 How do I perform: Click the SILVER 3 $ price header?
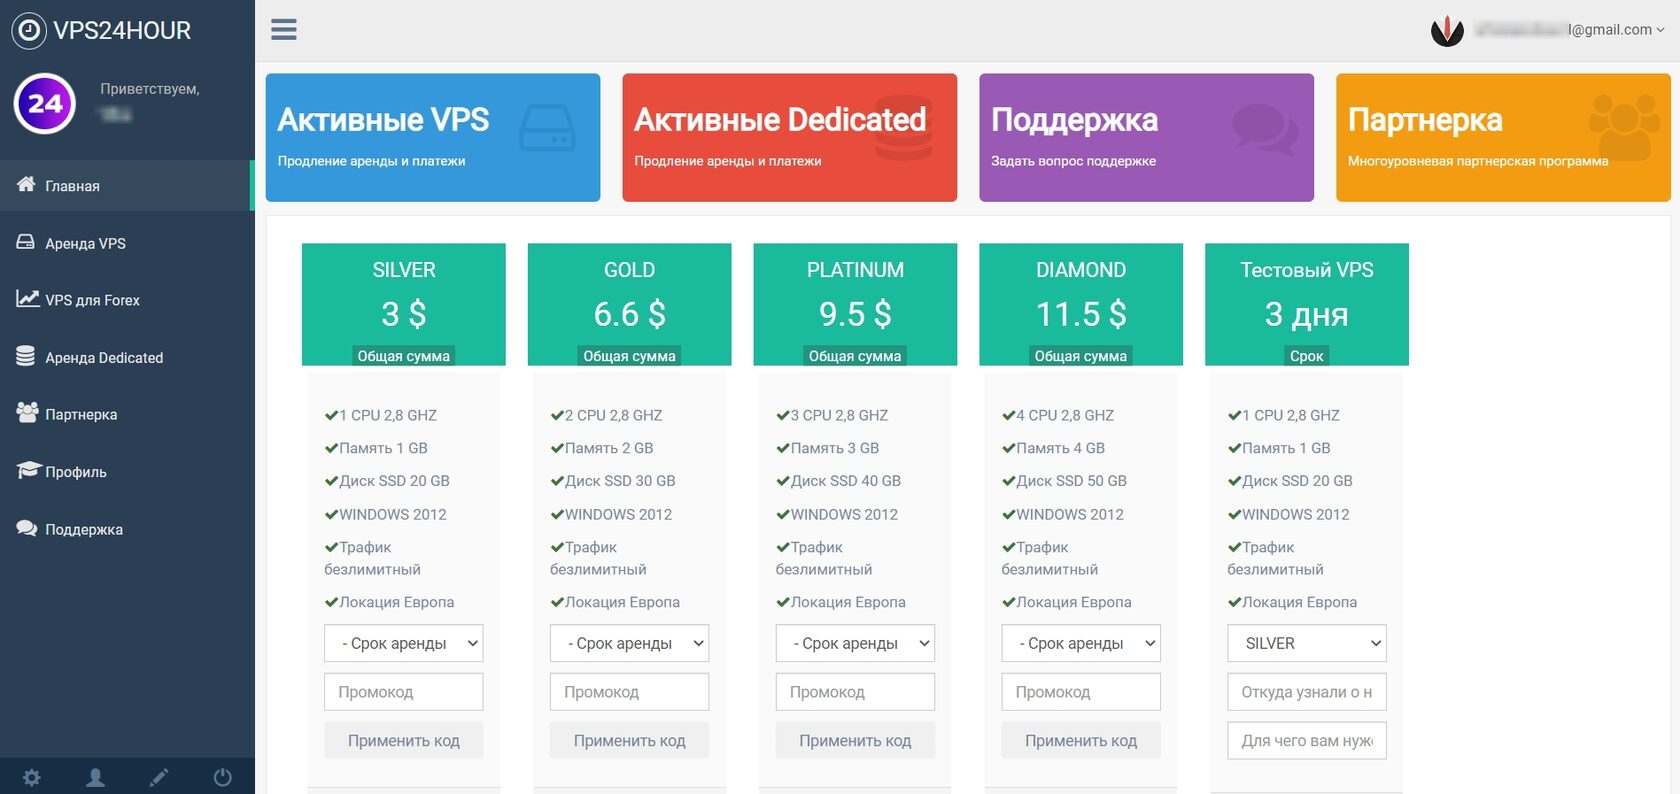(x=404, y=304)
